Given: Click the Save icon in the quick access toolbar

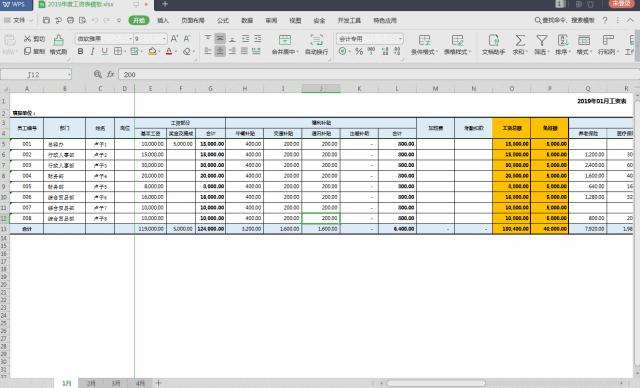Looking at the screenshot, I should point(46,20).
